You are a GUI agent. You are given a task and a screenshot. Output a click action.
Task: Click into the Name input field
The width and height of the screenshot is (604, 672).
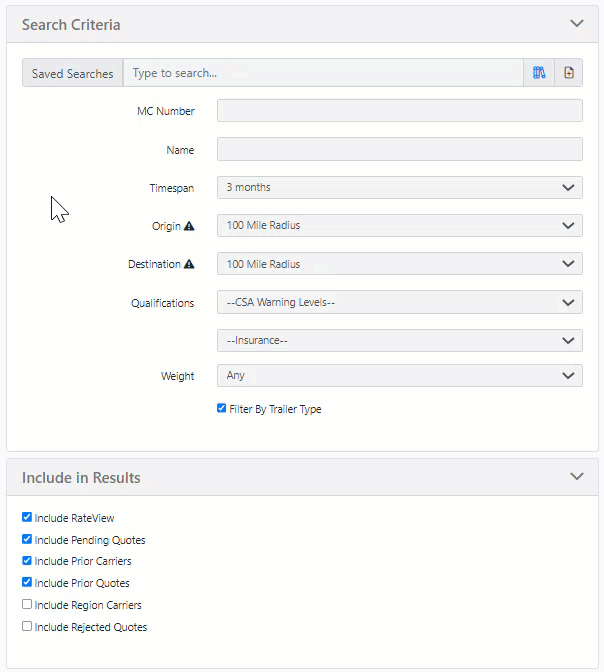[400, 149]
